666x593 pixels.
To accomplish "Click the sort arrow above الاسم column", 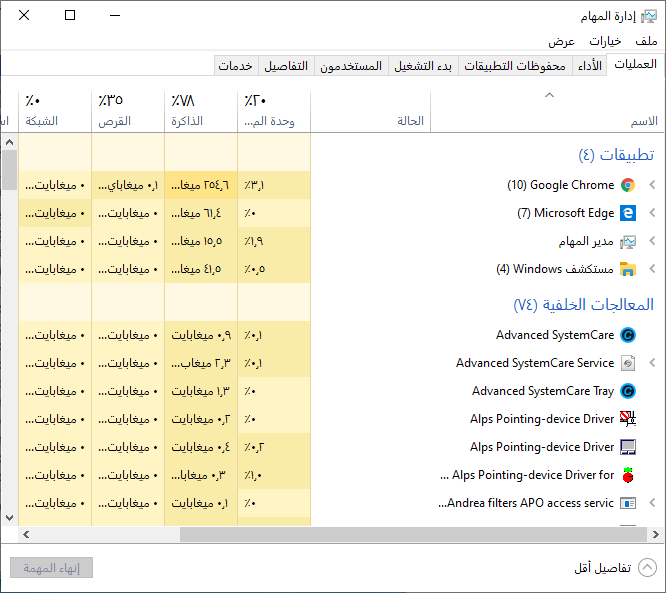I will tap(549, 95).
